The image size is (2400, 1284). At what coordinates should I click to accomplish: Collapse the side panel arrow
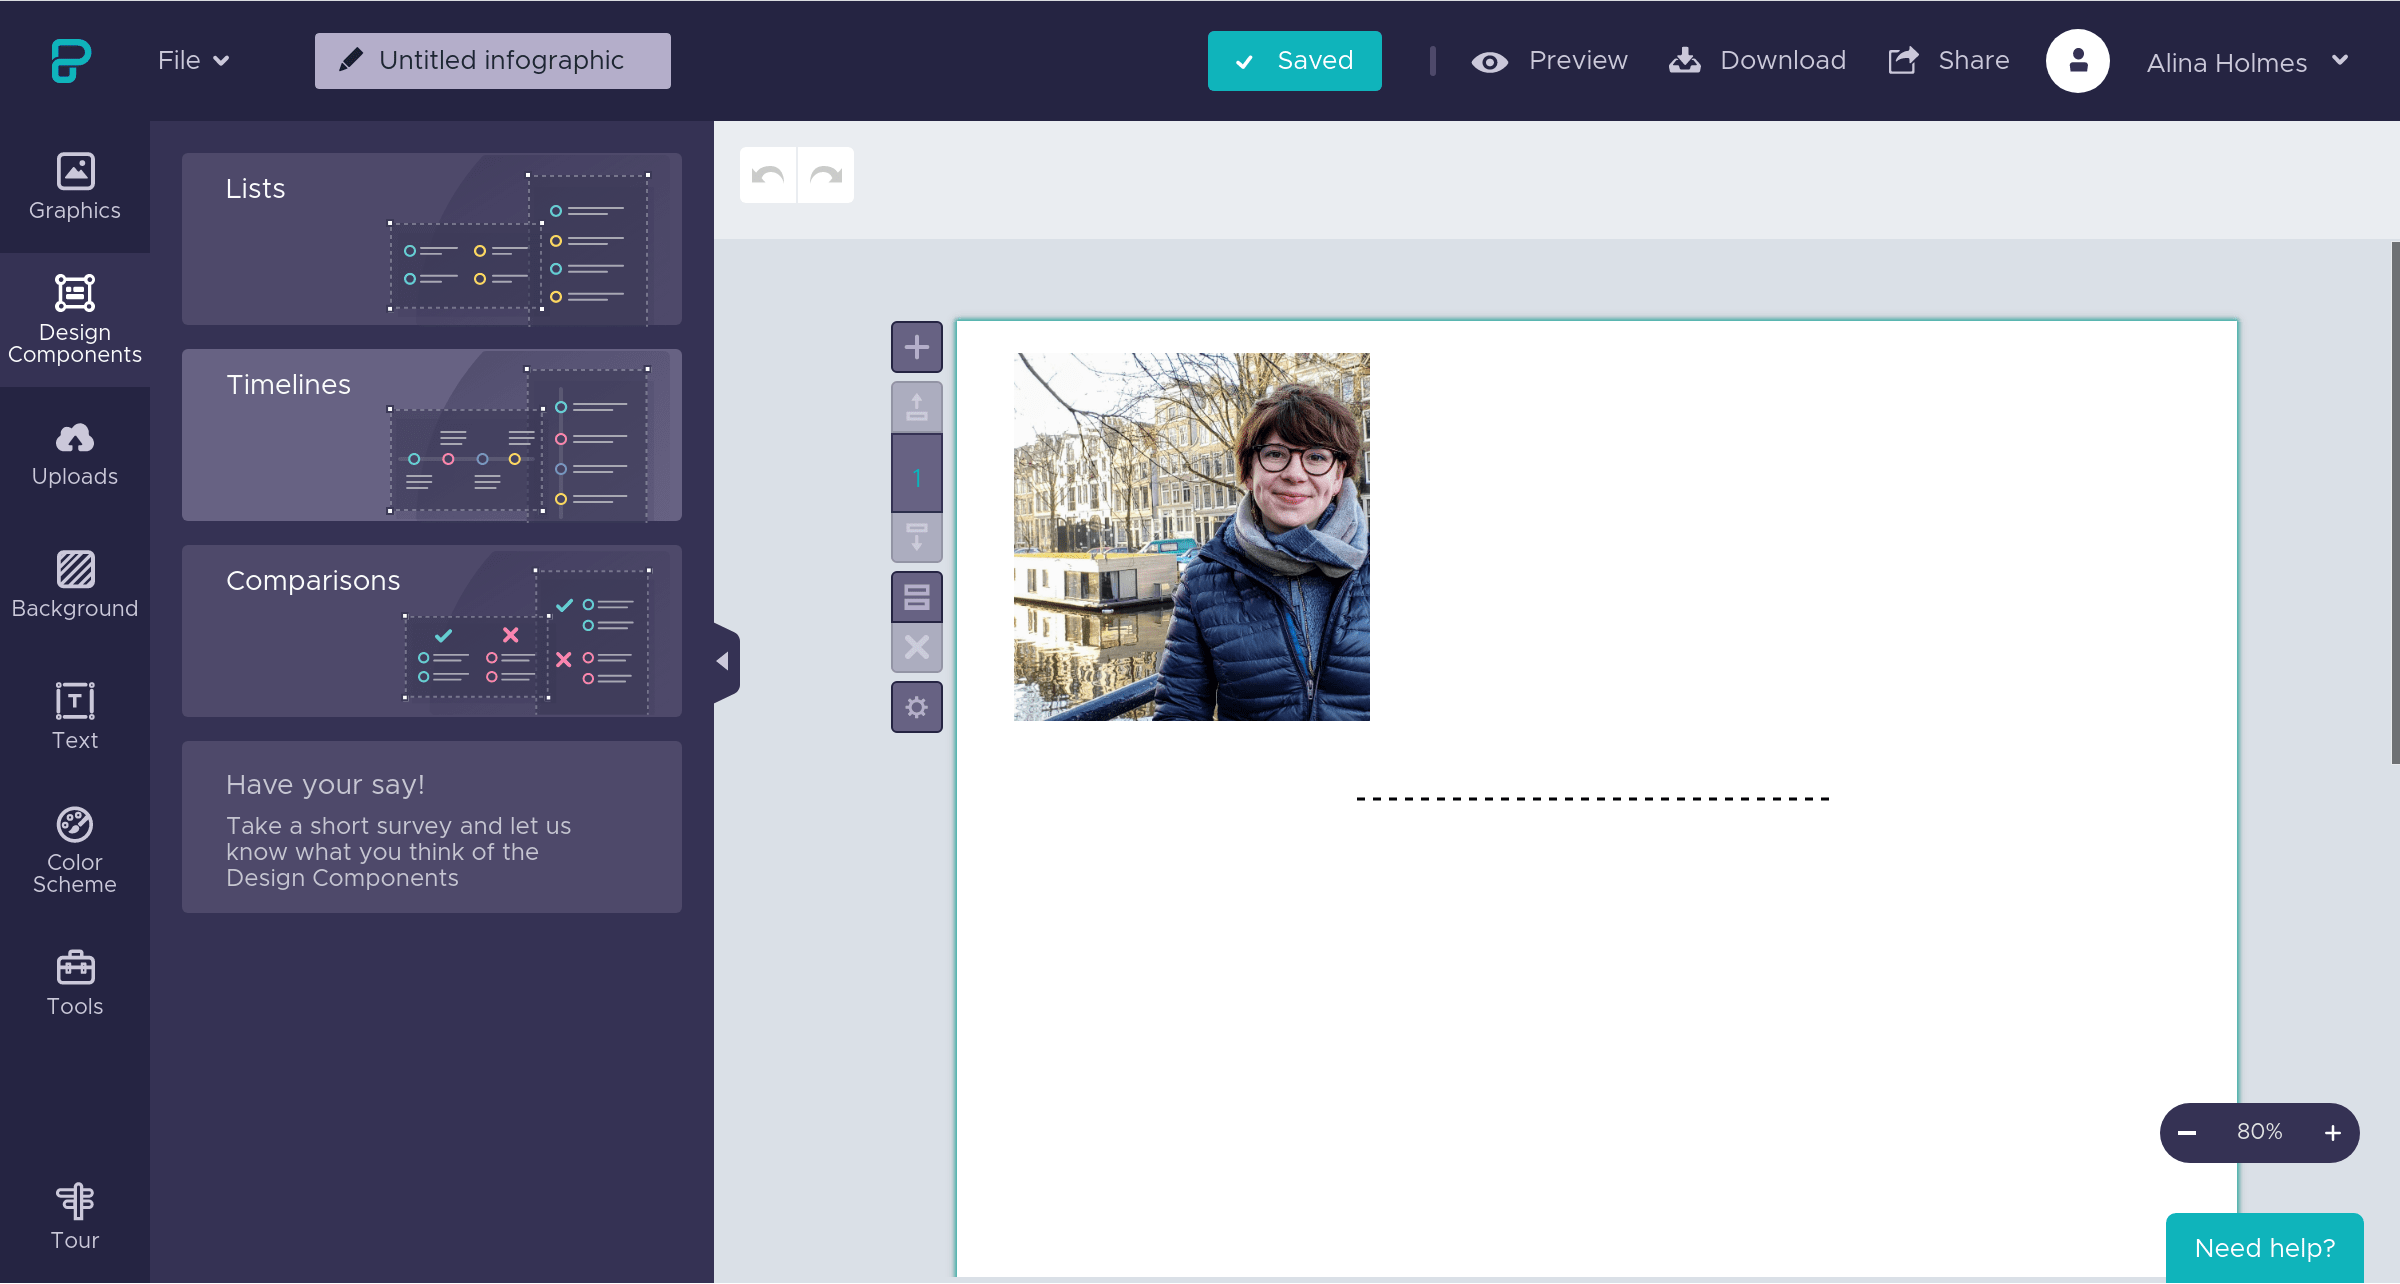725,661
